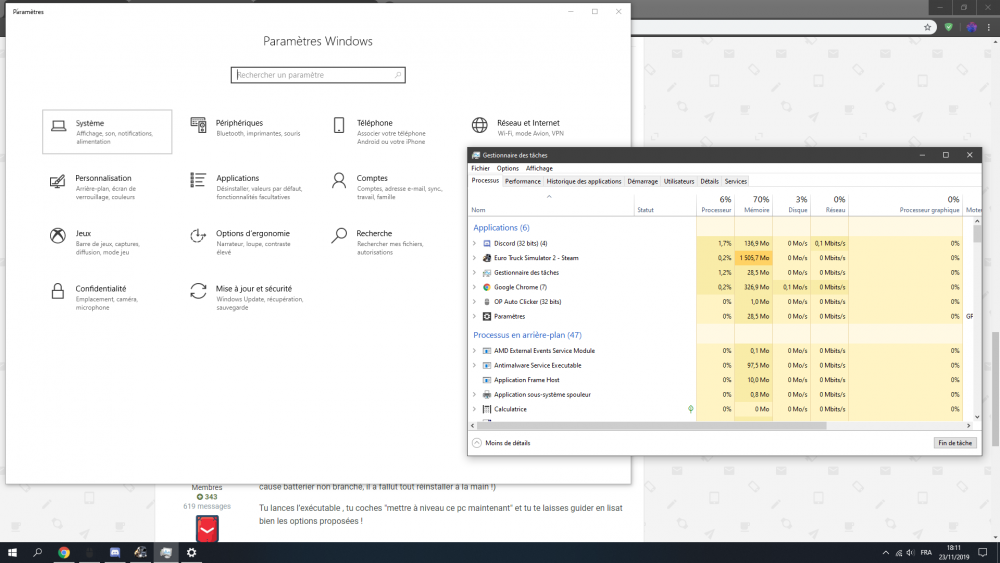Open Chrome from the Windows taskbar
Image resolution: width=1000 pixels, height=563 pixels.
click(x=63, y=552)
